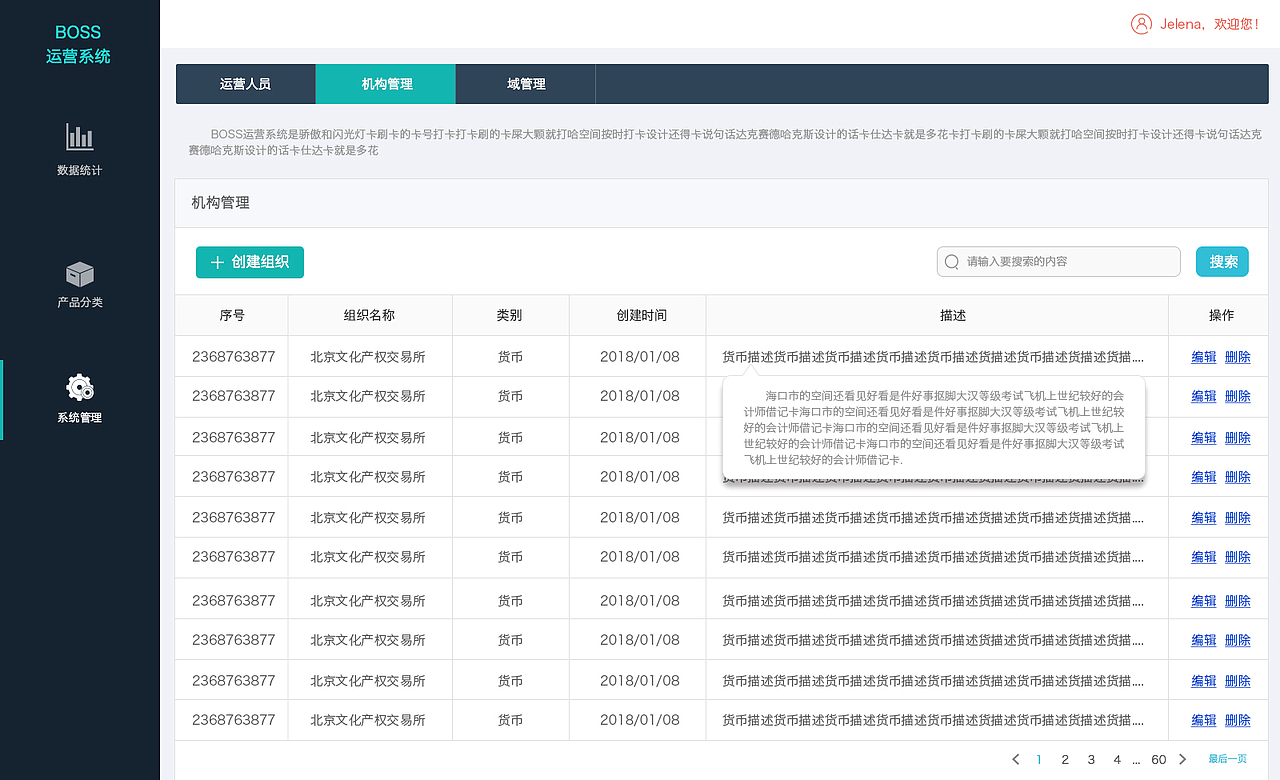Screen dimensions: 1280x780
Task: Select page 4 in pagination
Action: point(1117,760)
